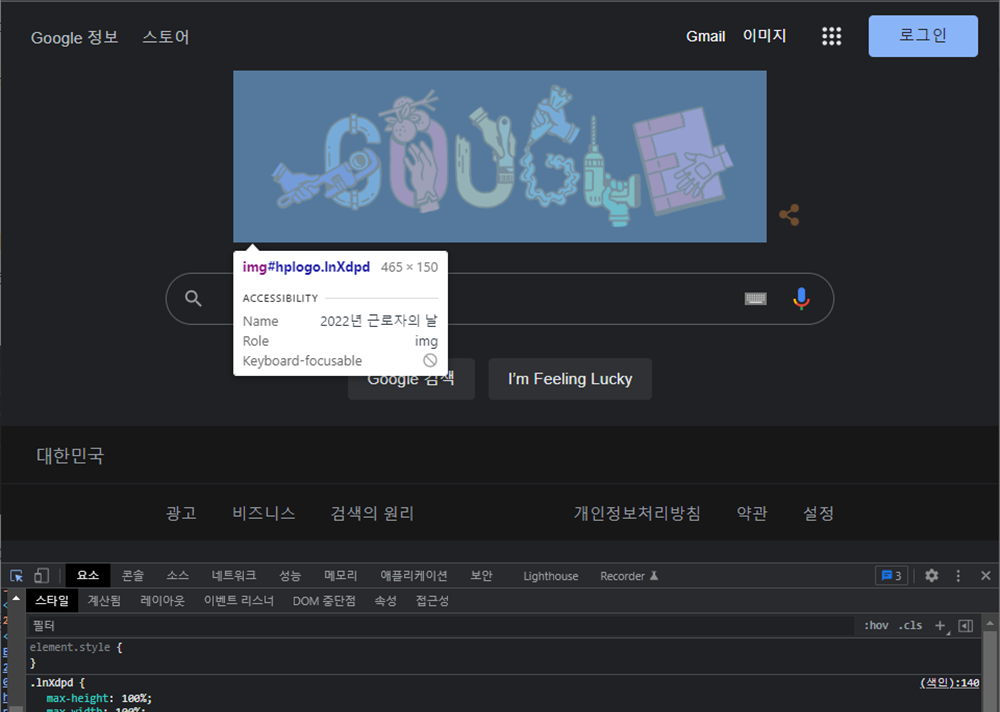This screenshot has width=1000, height=712.
Task: Open the on-screen keyboard input tool
Action: (x=755, y=299)
